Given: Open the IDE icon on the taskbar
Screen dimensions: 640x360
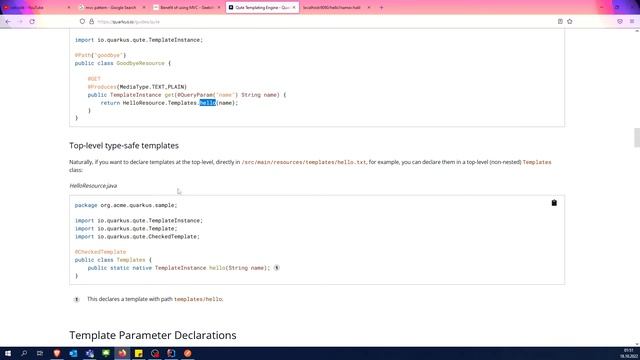Looking at the screenshot, I should (171, 353).
